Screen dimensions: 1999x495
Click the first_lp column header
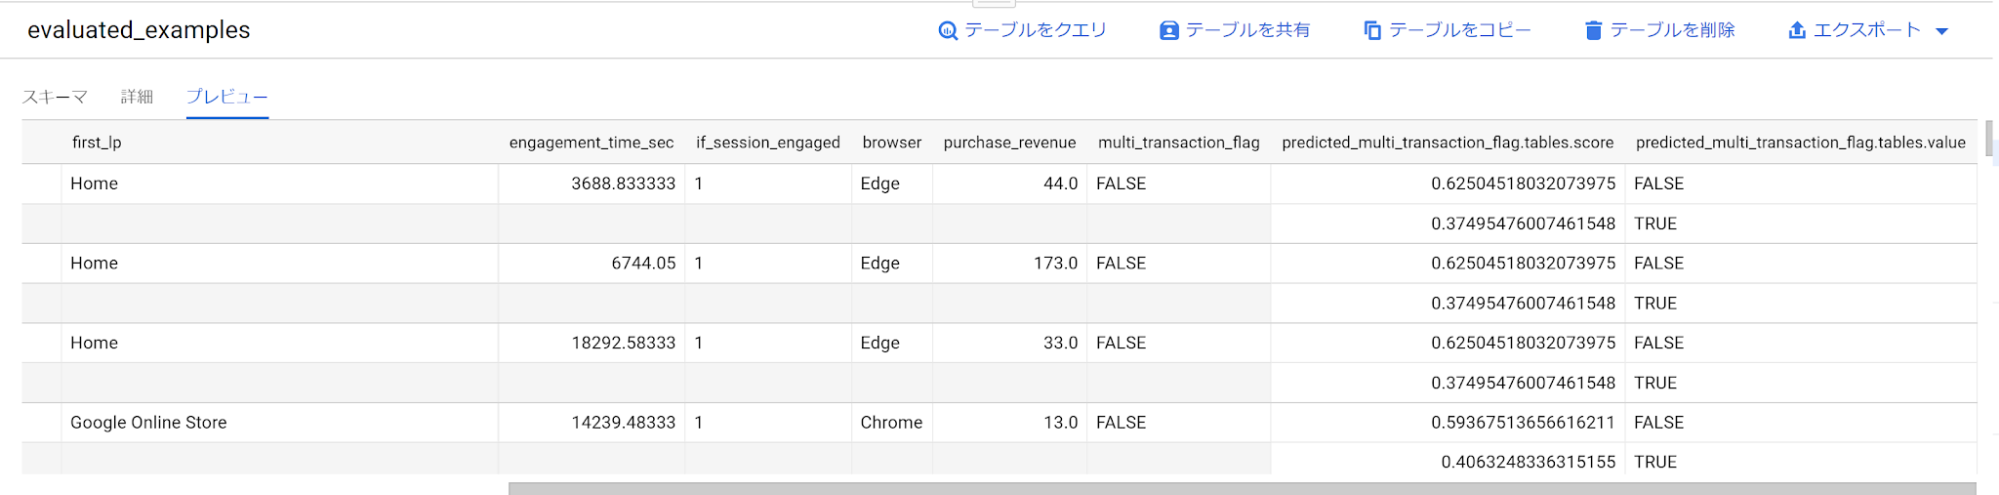(x=96, y=142)
